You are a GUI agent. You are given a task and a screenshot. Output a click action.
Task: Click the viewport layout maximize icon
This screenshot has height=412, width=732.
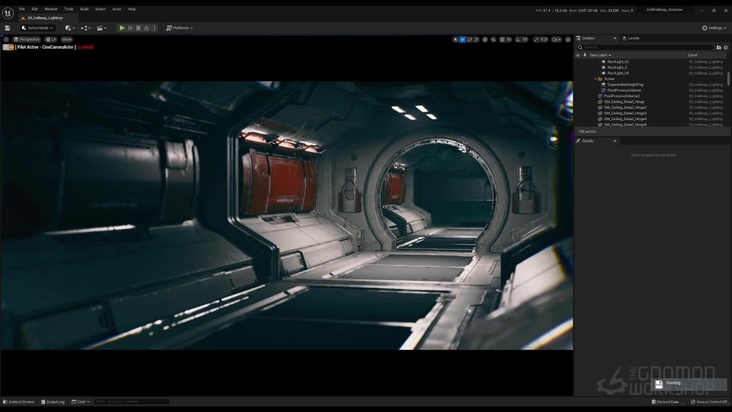pos(568,40)
